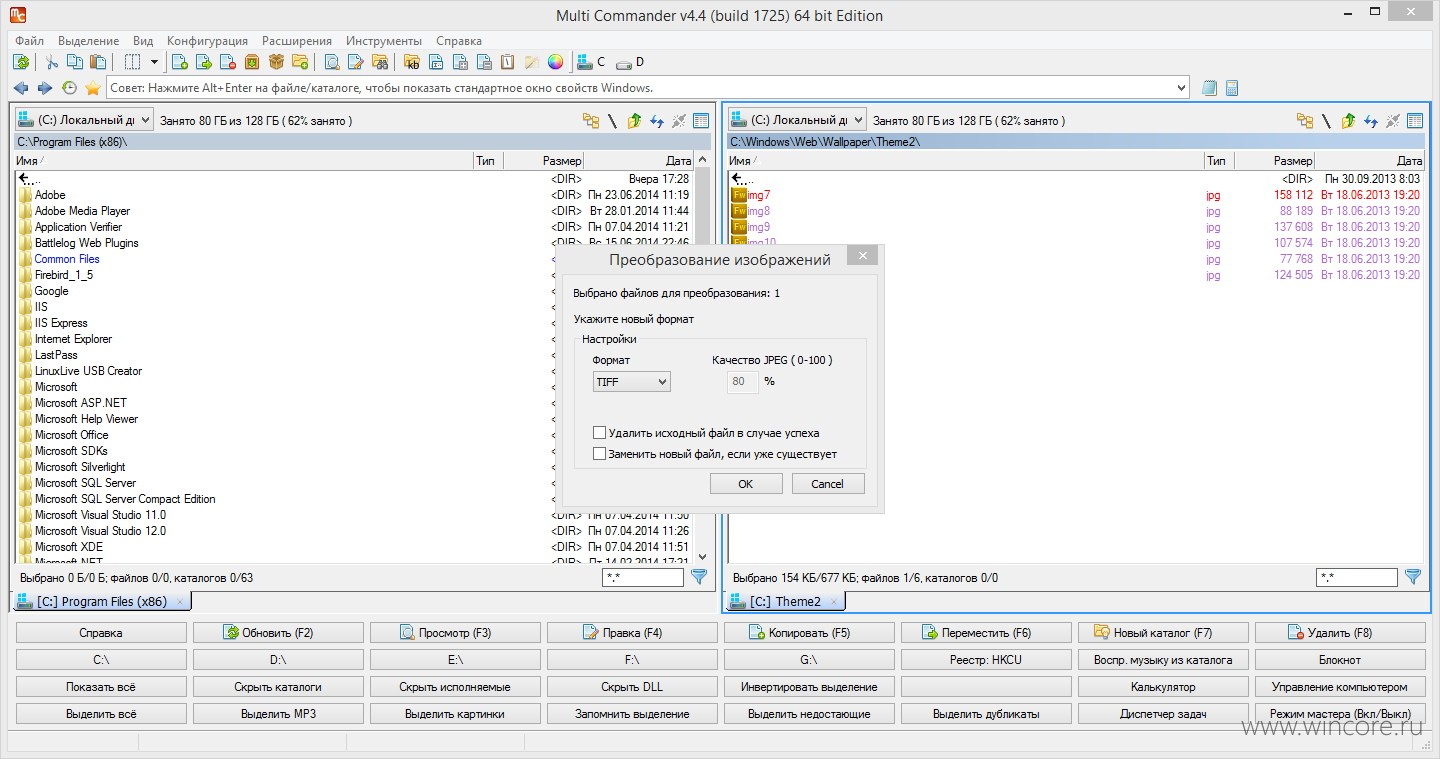Click the notepad icon beside command line

click(1209, 88)
